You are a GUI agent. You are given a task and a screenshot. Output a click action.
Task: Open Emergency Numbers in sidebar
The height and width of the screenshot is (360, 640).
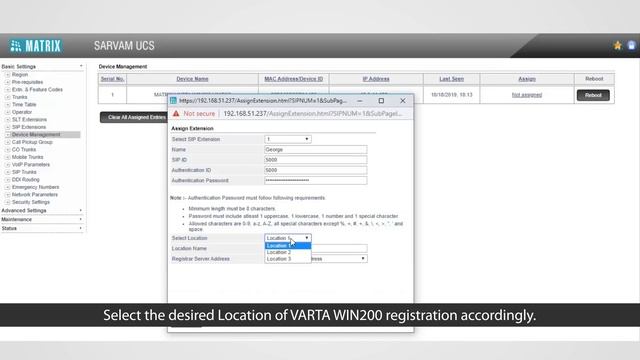36,187
